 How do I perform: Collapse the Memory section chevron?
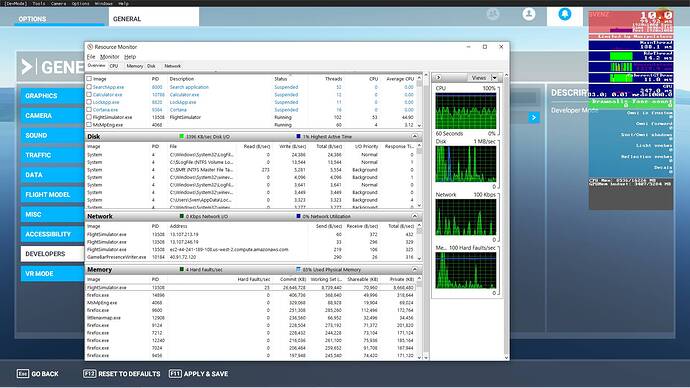coord(415,269)
